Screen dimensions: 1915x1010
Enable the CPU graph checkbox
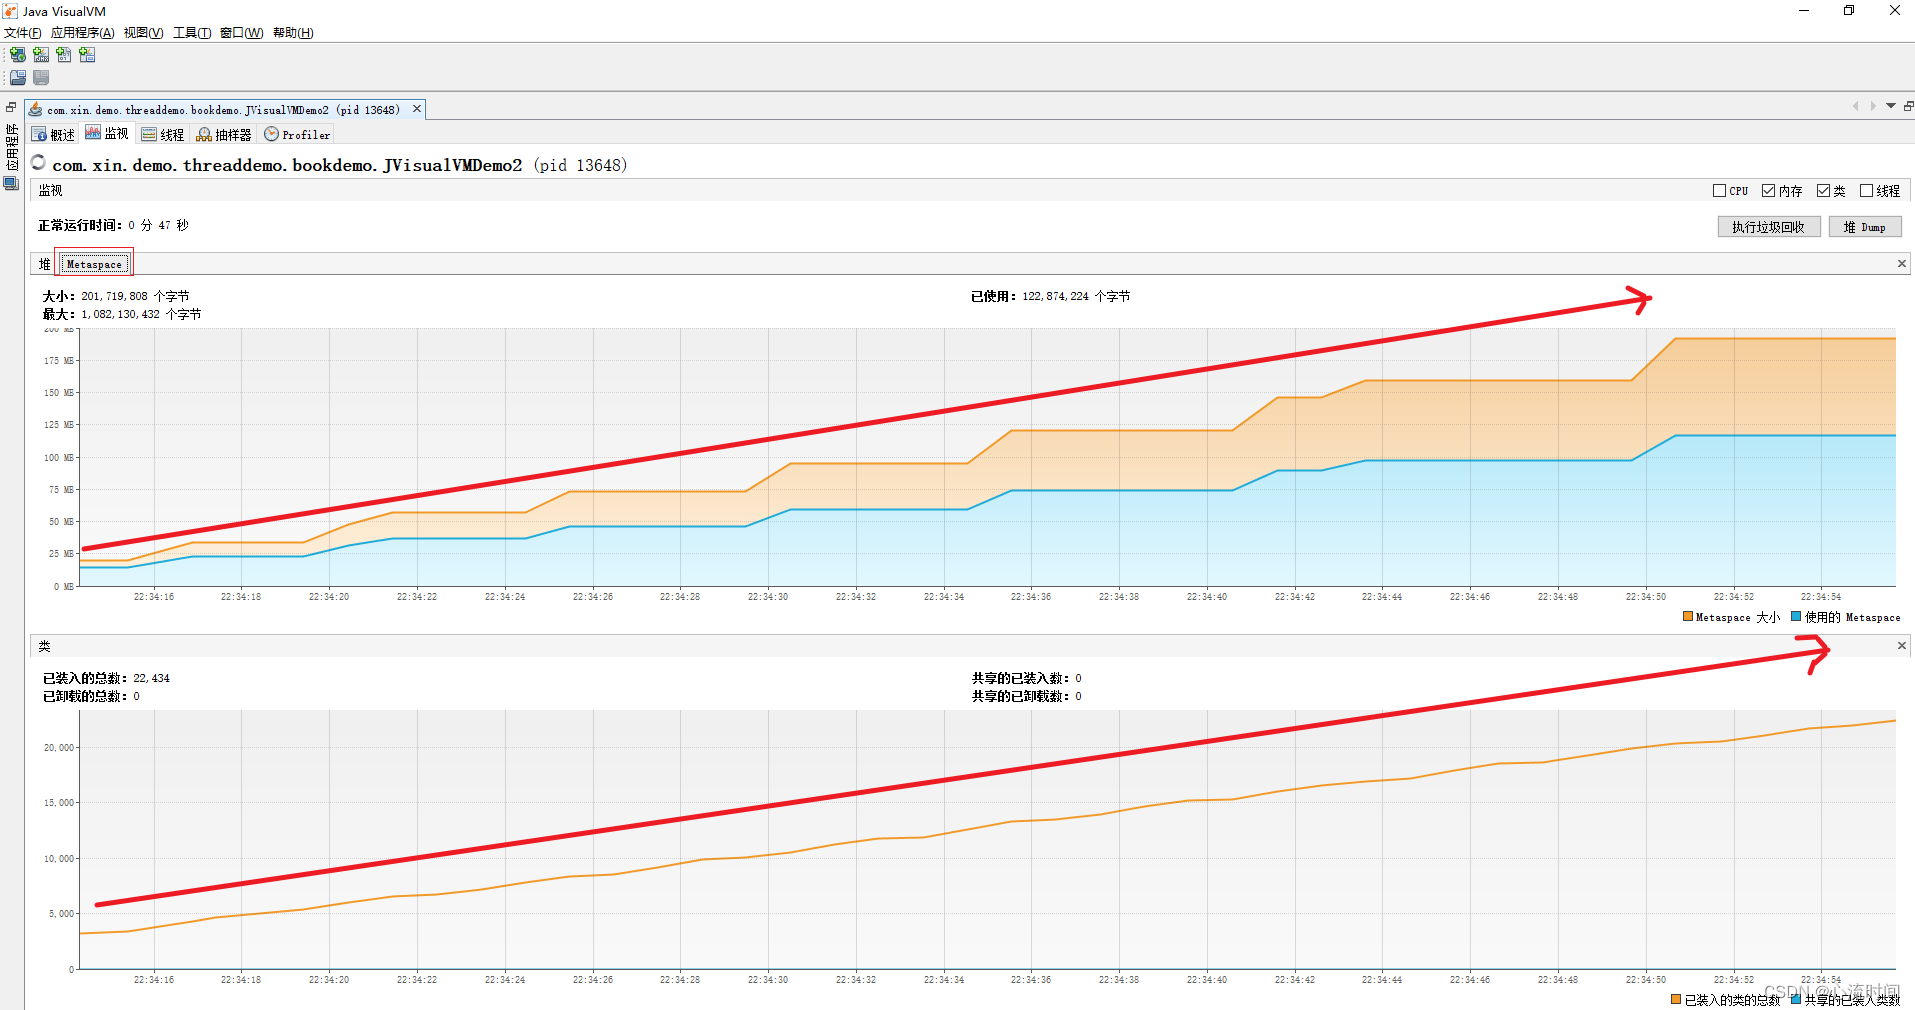(1720, 191)
